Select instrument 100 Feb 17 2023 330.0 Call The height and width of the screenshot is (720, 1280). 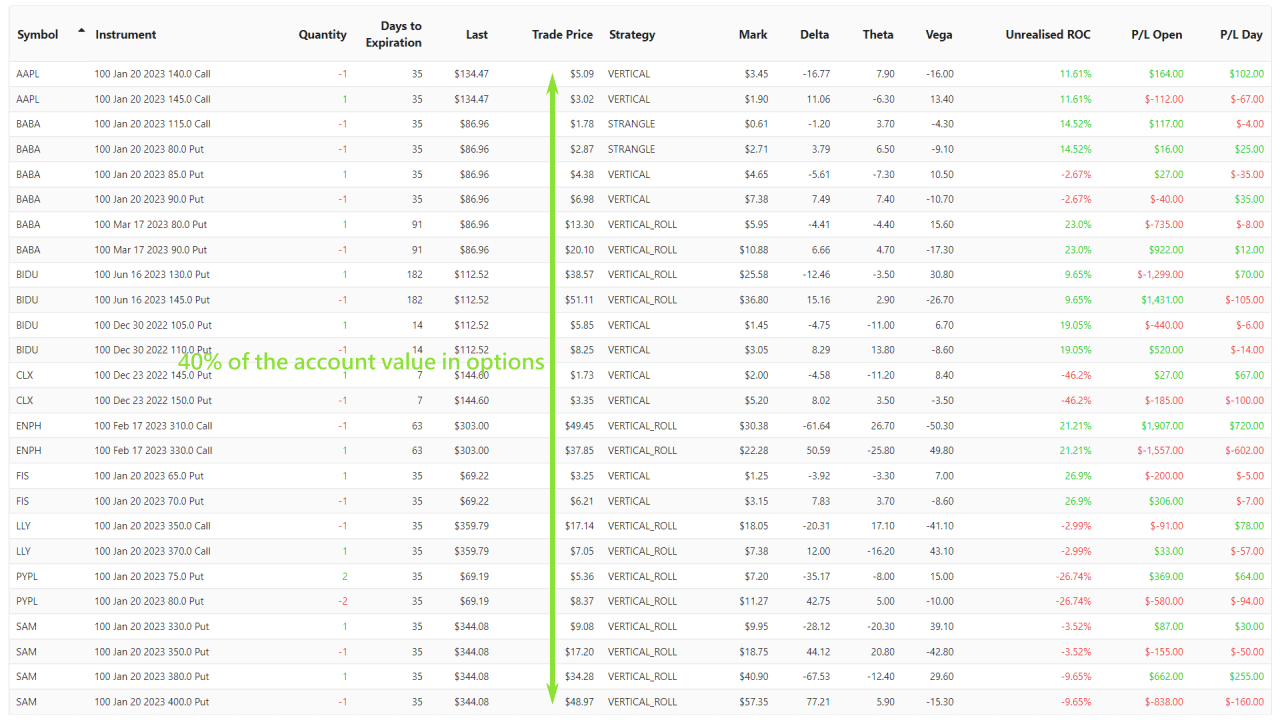pos(154,450)
